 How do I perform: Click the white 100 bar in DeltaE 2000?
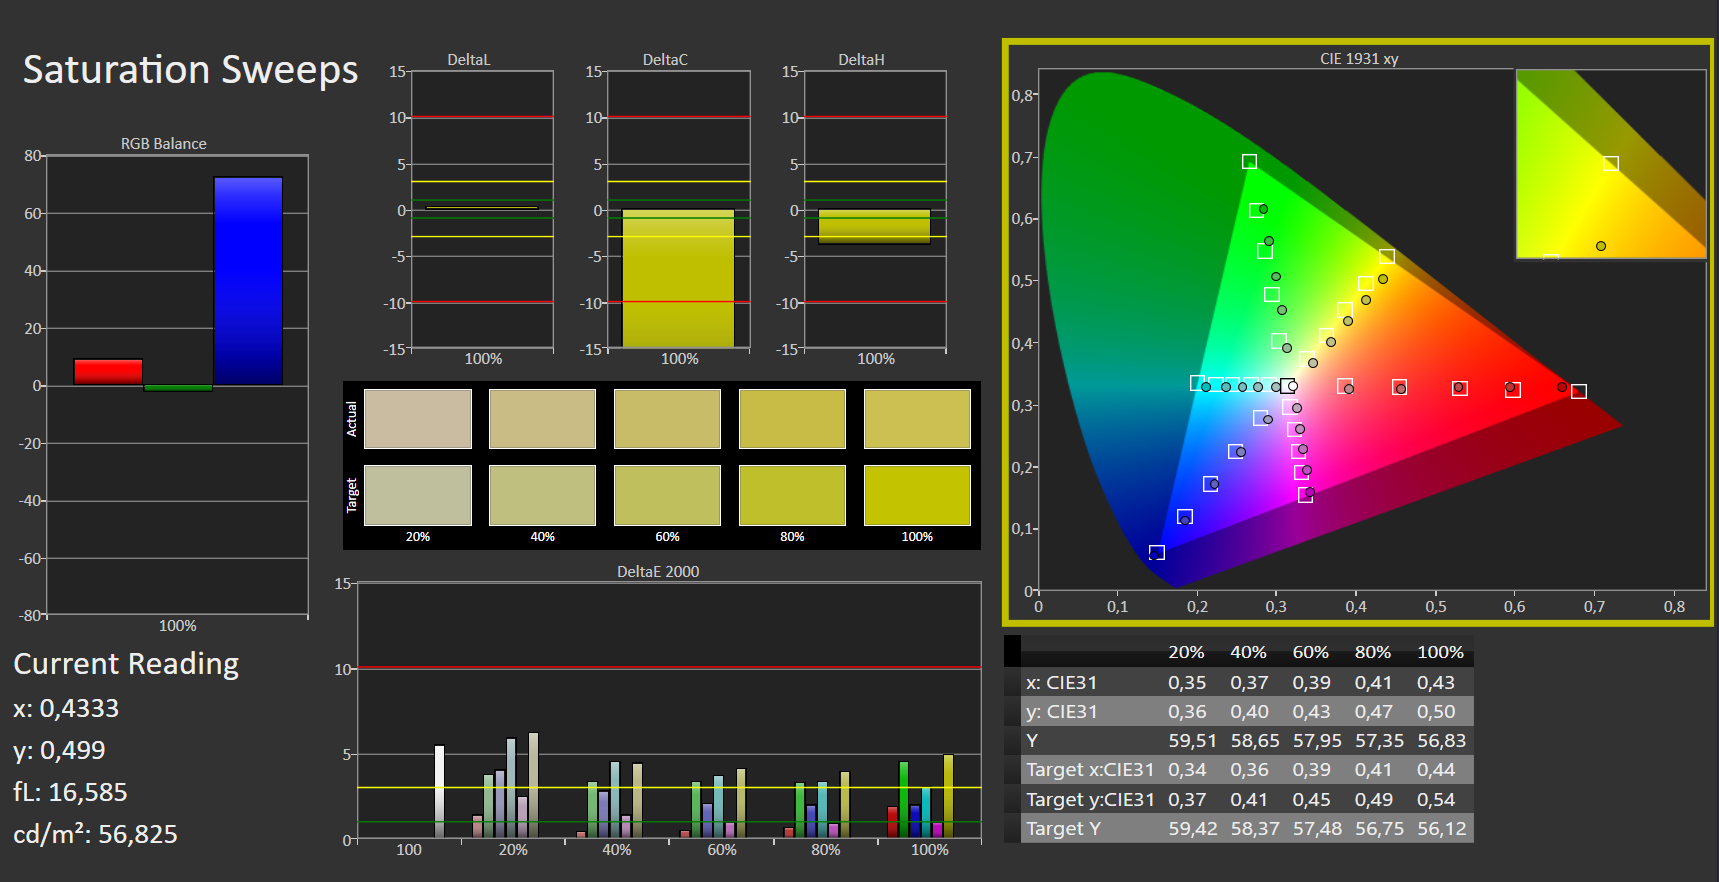click(x=439, y=792)
